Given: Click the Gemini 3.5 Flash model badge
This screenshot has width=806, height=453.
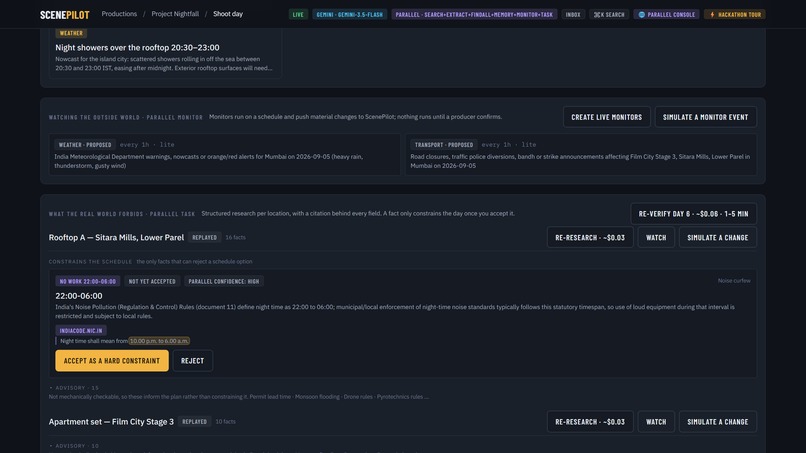Looking at the screenshot, I should [x=350, y=14].
